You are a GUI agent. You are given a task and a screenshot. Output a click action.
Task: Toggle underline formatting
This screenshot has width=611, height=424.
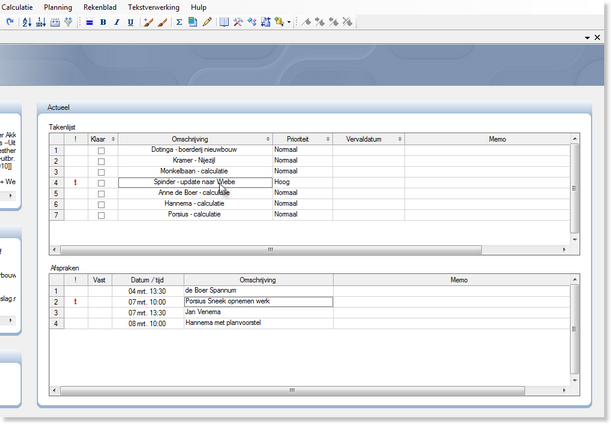[131, 23]
